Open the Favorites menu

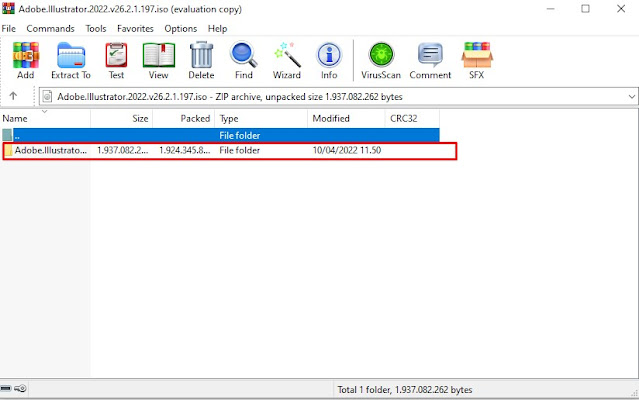(x=135, y=29)
